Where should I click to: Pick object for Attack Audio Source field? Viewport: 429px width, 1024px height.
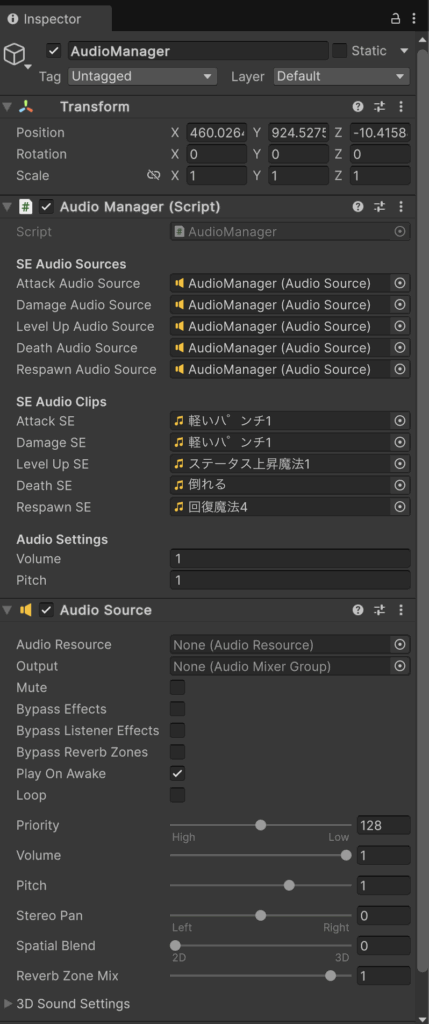[x=400, y=283]
